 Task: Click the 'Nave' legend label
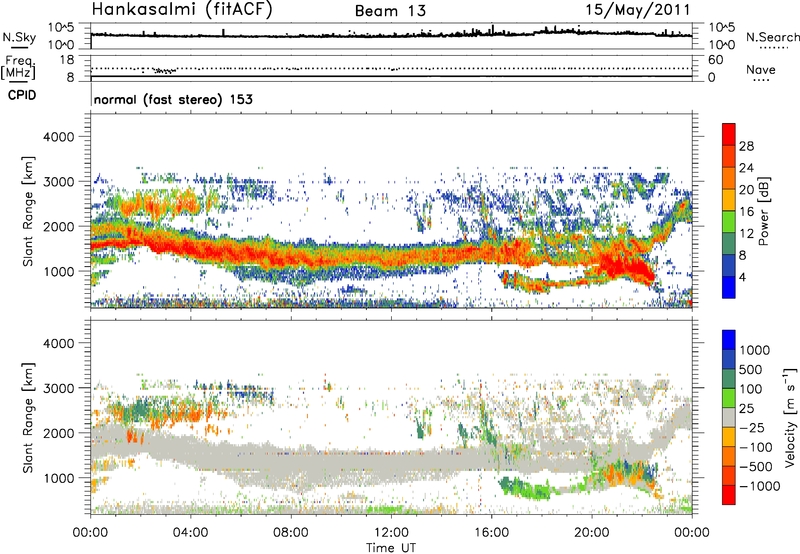tap(761, 69)
